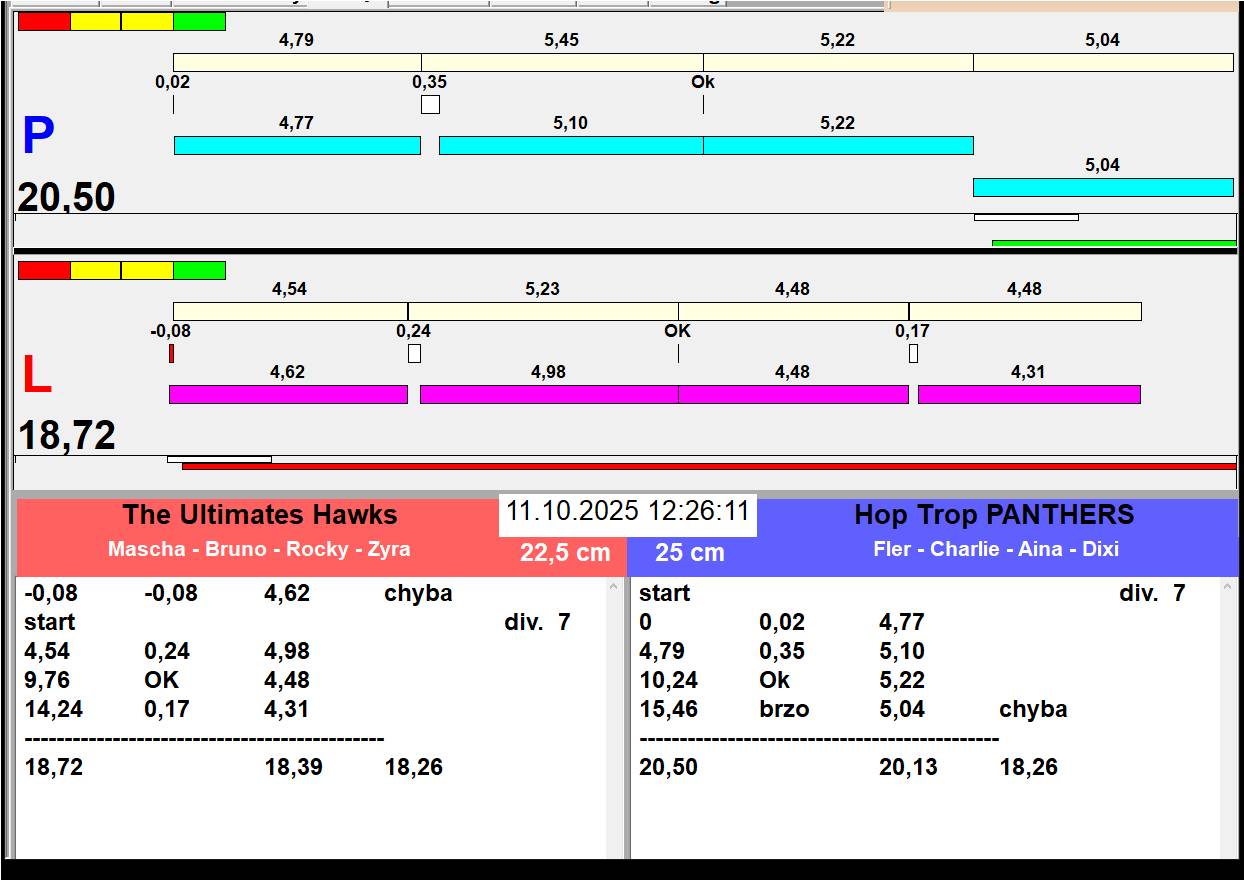Click the red start light in lane L
The width and height of the screenshot is (1244, 880).
[x=45, y=270]
